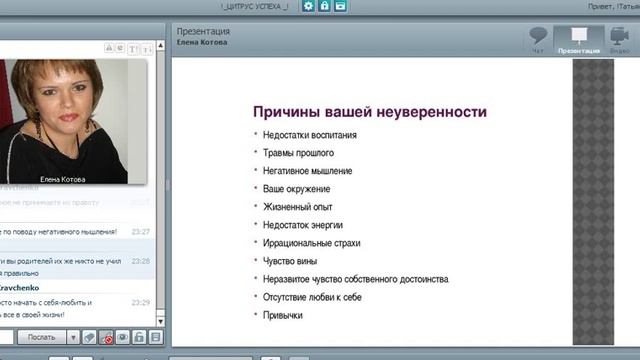Click the save disk icon in the chat toolbar
This screenshot has height=360, width=640.
click(156, 338)
